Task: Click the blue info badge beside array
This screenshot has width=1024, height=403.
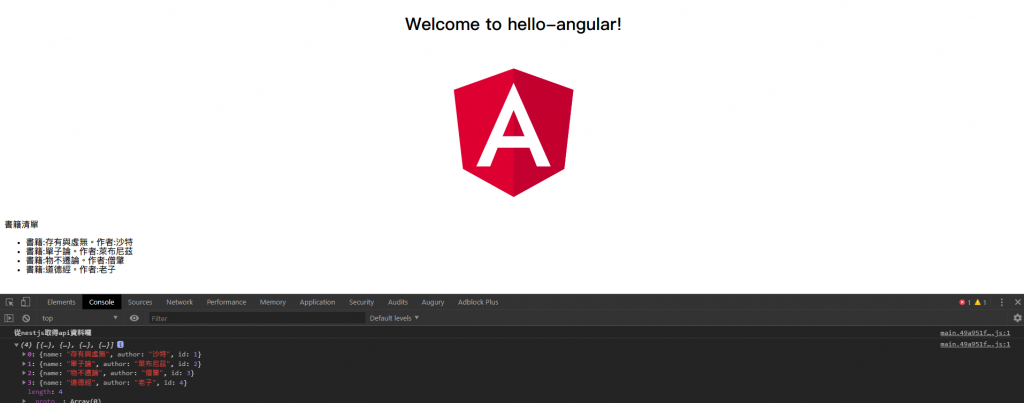Action: [121, 344]
